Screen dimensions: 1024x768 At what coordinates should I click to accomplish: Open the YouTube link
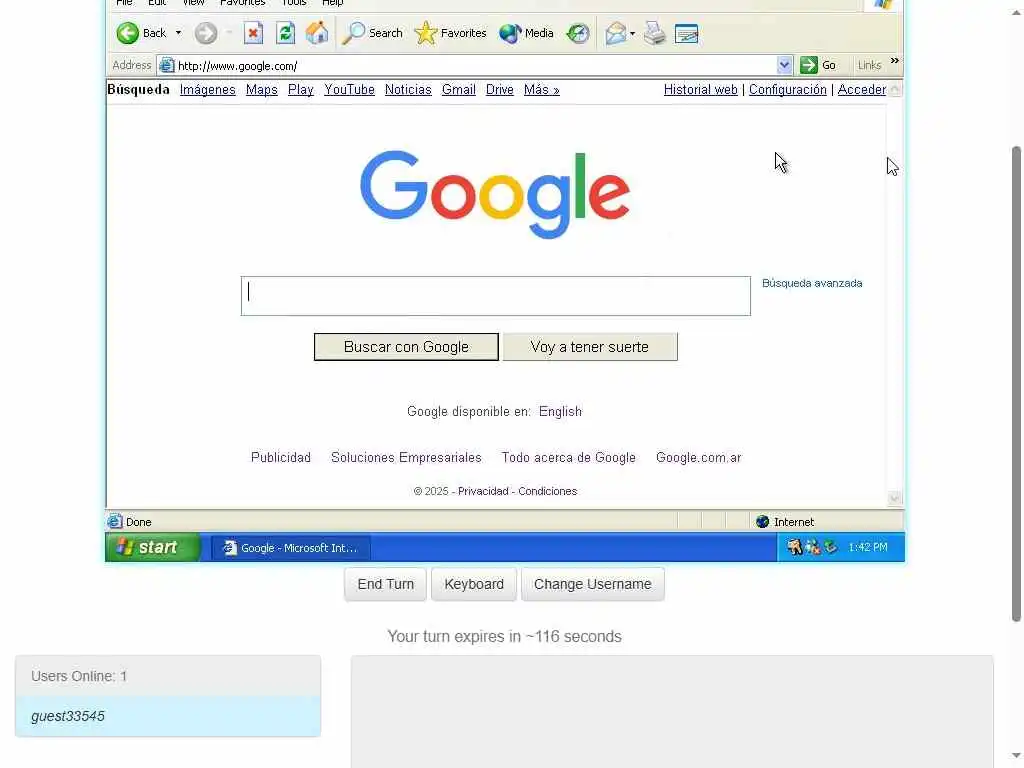tap(349, 89)
